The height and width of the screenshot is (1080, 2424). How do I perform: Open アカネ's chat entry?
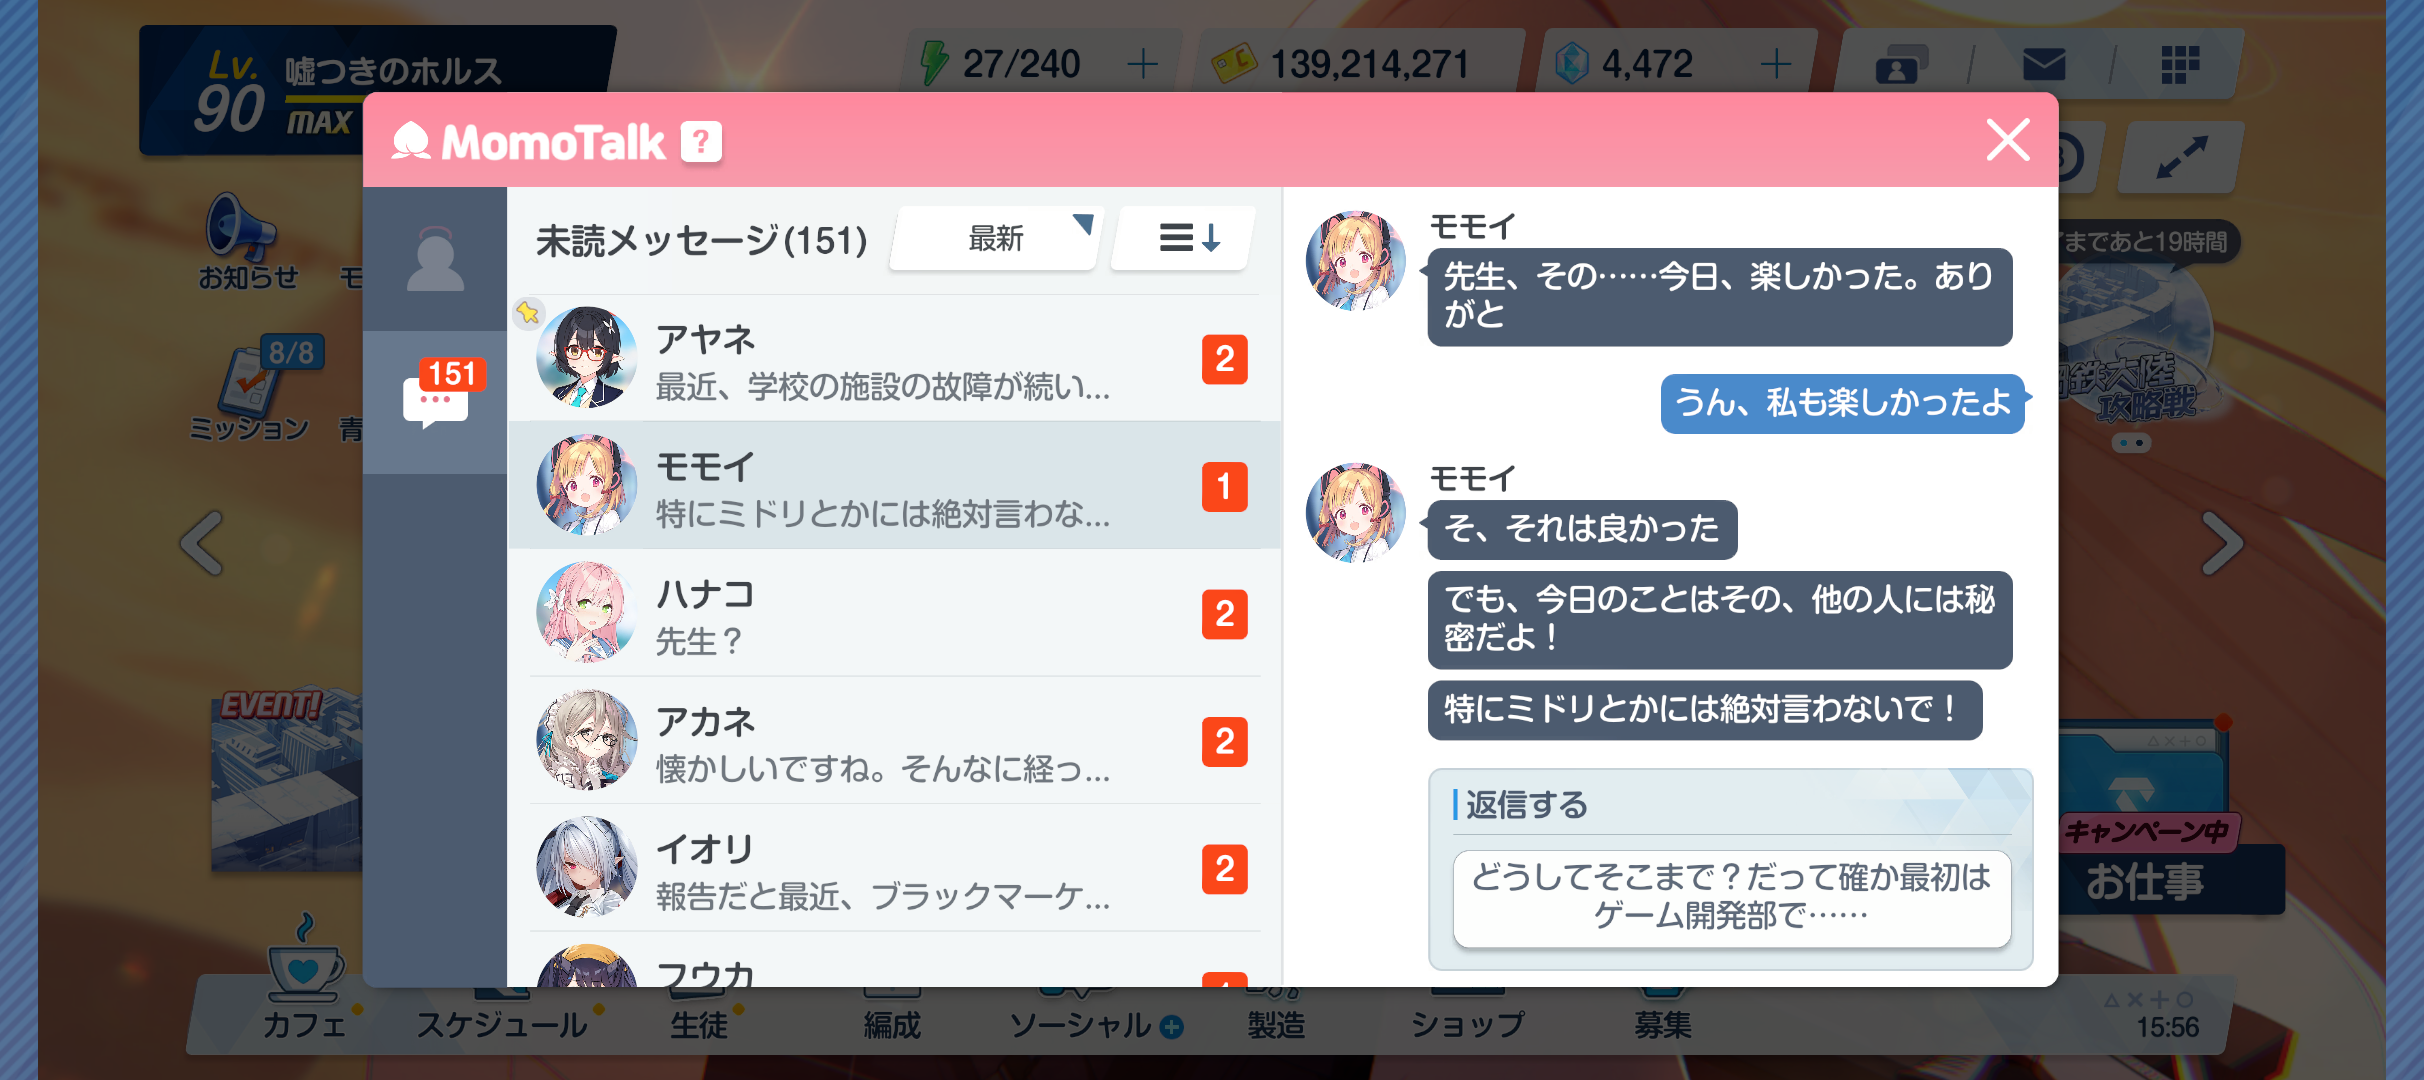point(894,740)
